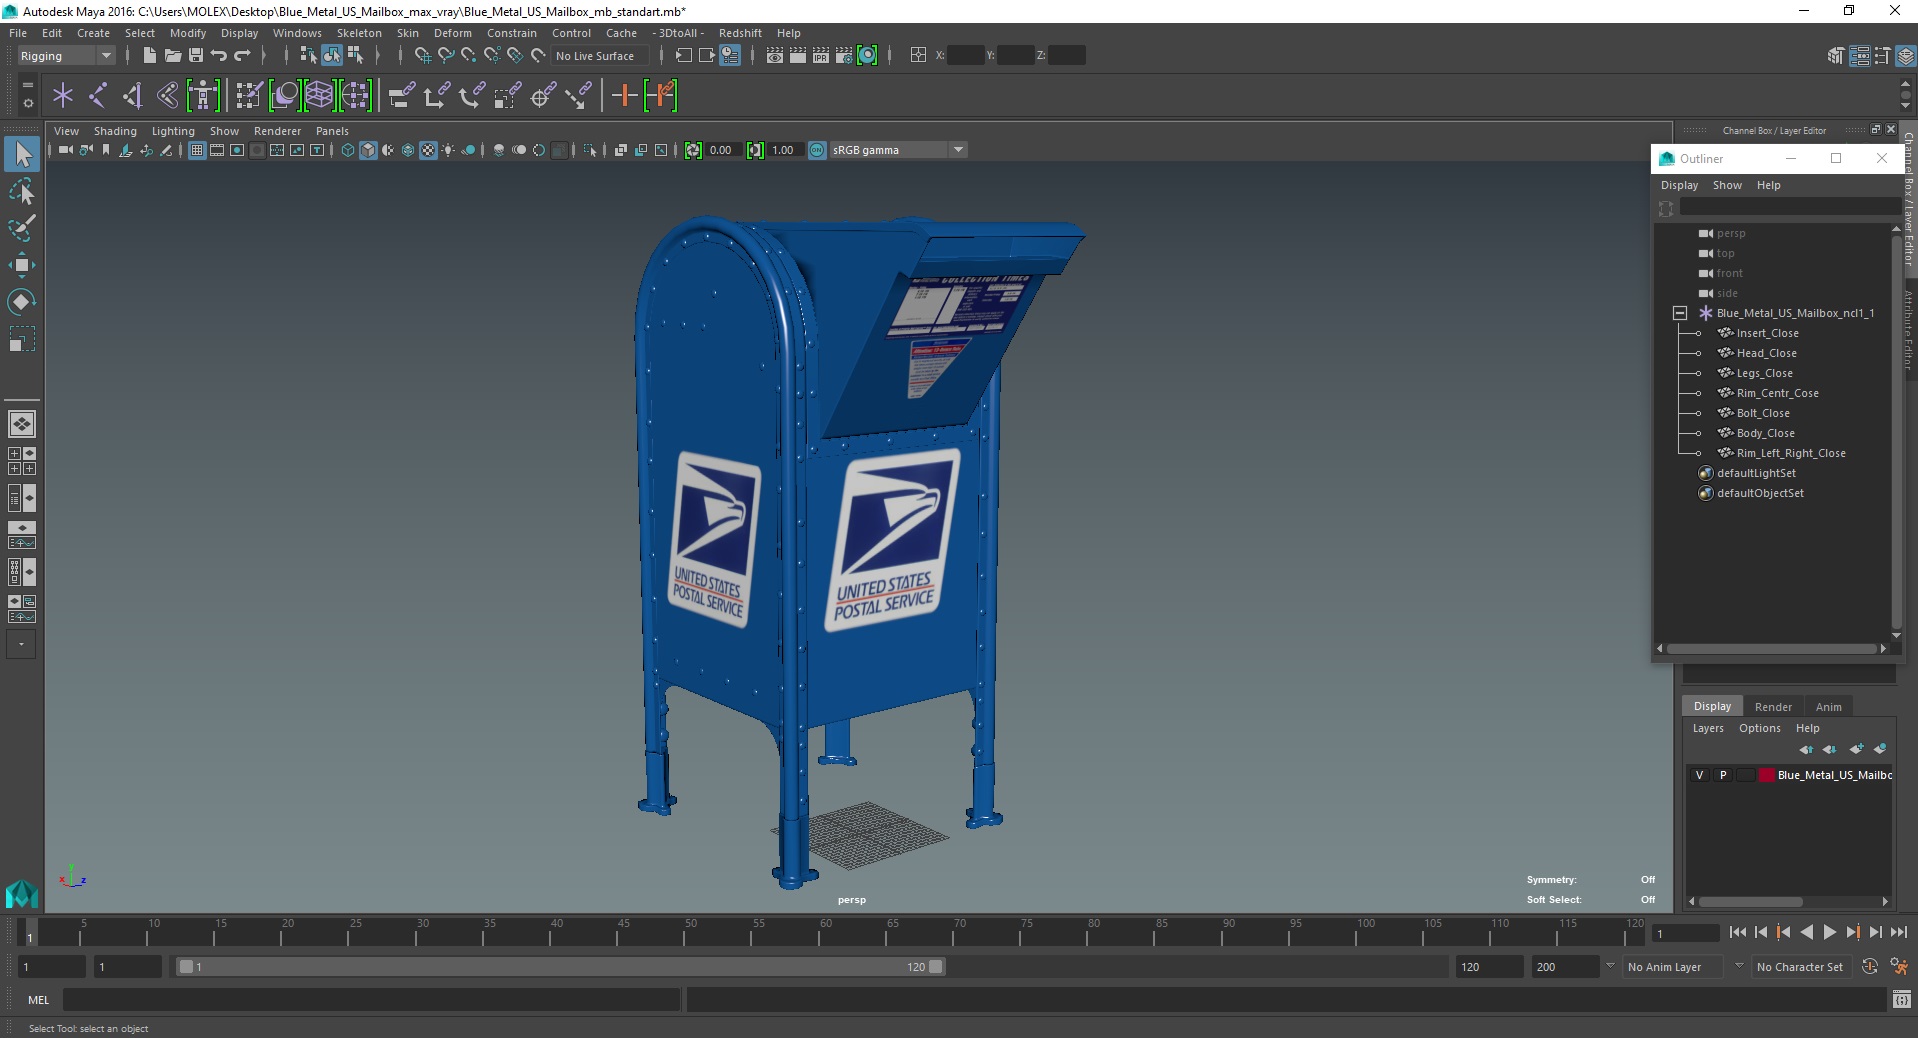The height and width of the screenshot is (1038, 1918).
Task: Toggle P playback of Blue_Metal_US_Mailbox layer
Action: click(x=1723, y=775)
